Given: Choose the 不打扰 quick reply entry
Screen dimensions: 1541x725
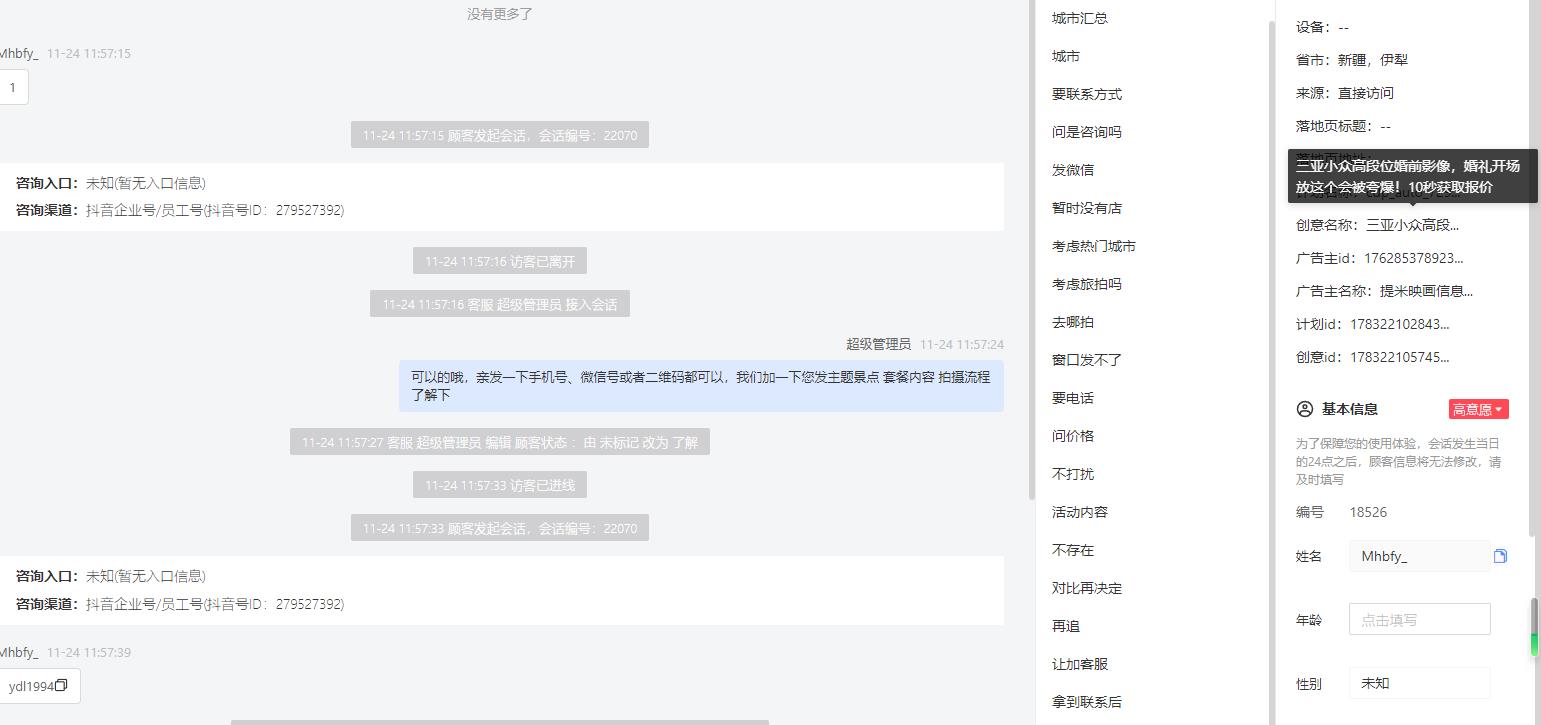Looking at the screenshot, I should (x=1073, y=474).
